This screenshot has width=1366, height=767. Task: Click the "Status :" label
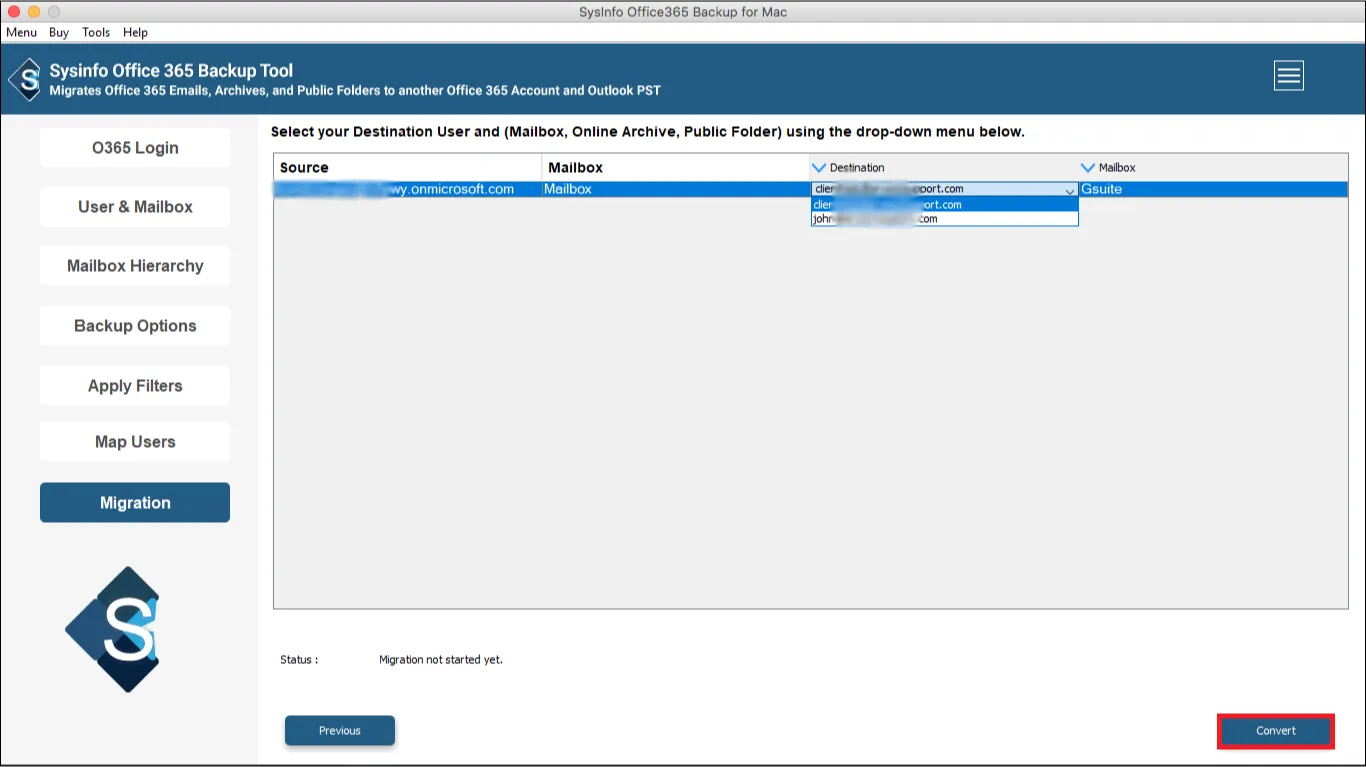pos(299,660)
